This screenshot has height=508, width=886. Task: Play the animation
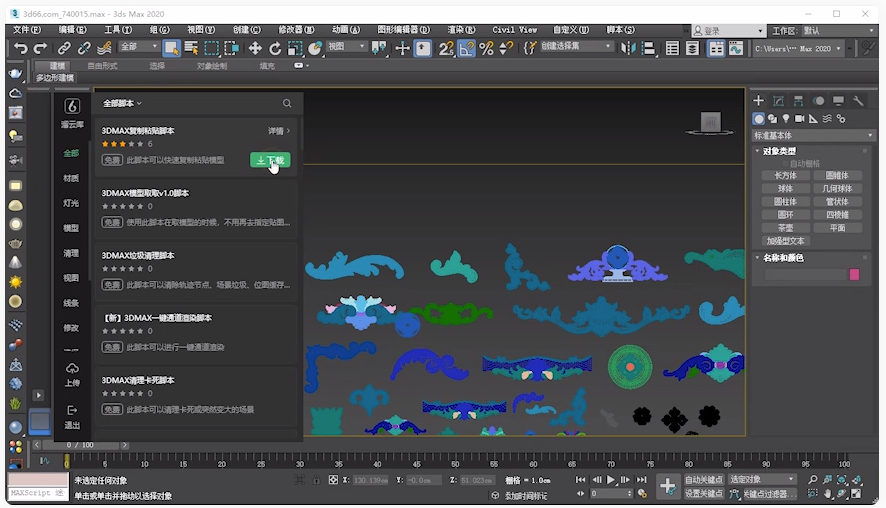pos(611,480)
